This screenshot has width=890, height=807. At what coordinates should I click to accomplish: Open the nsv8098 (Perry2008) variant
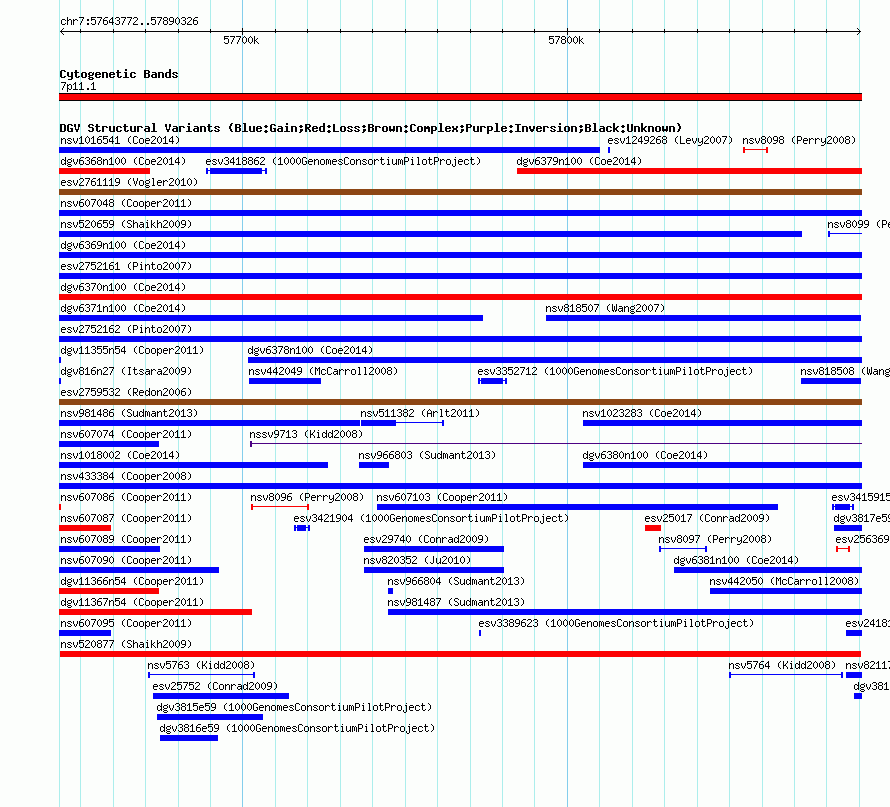pos(799,140)
